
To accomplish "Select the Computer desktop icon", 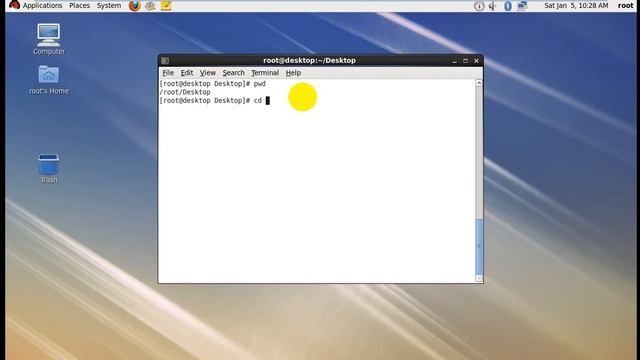I will pos(49,39).
